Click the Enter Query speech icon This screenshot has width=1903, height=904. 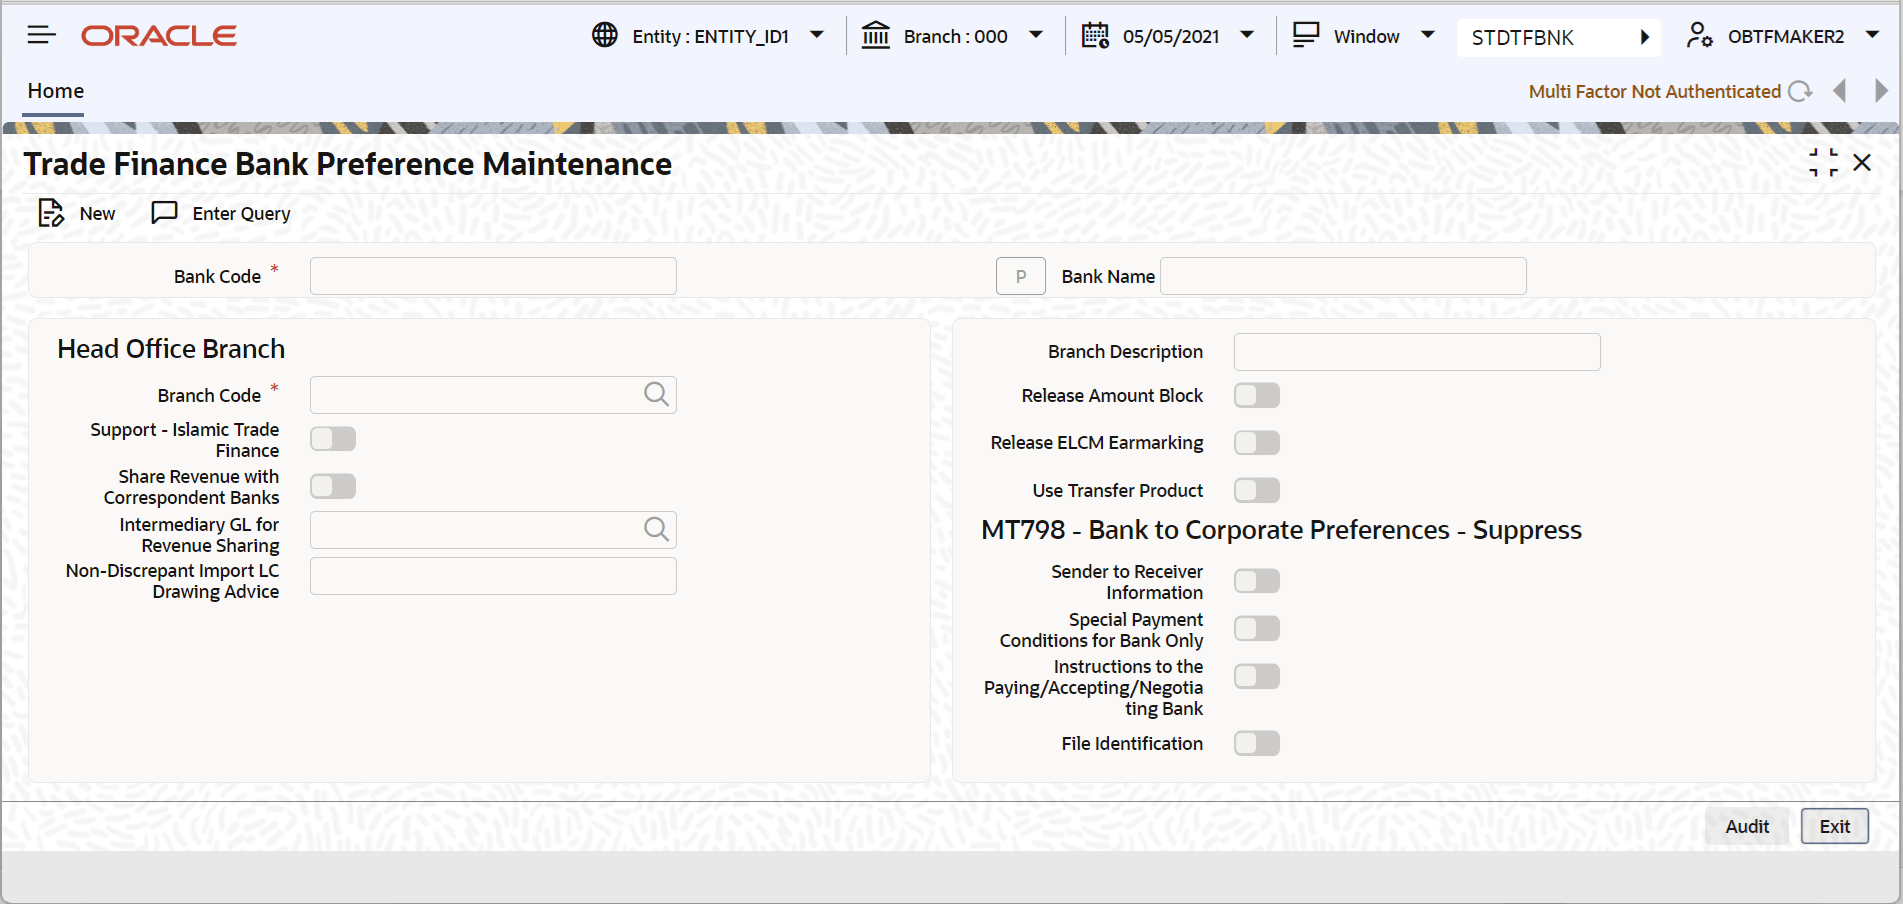point(164,213)
